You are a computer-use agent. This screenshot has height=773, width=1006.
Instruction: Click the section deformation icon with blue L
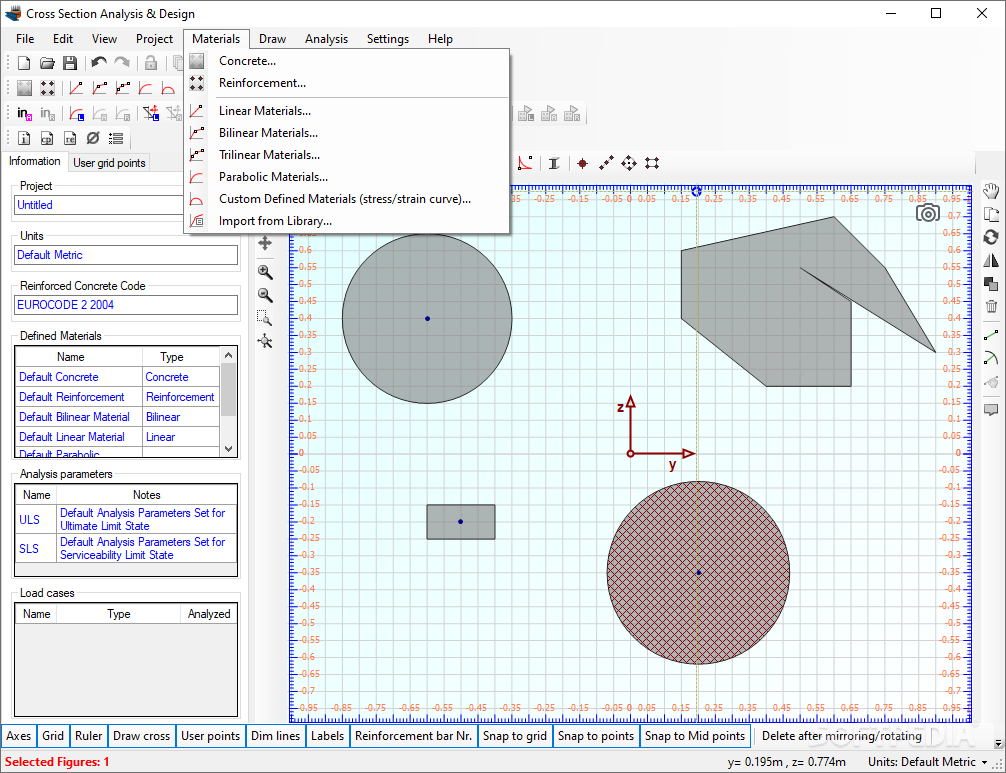[x=151, y=114]
